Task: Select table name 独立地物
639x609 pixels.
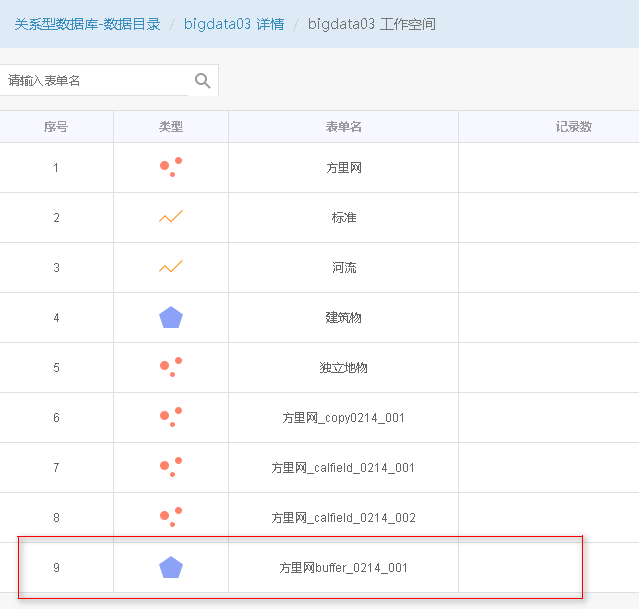Action: coord(344,368)
